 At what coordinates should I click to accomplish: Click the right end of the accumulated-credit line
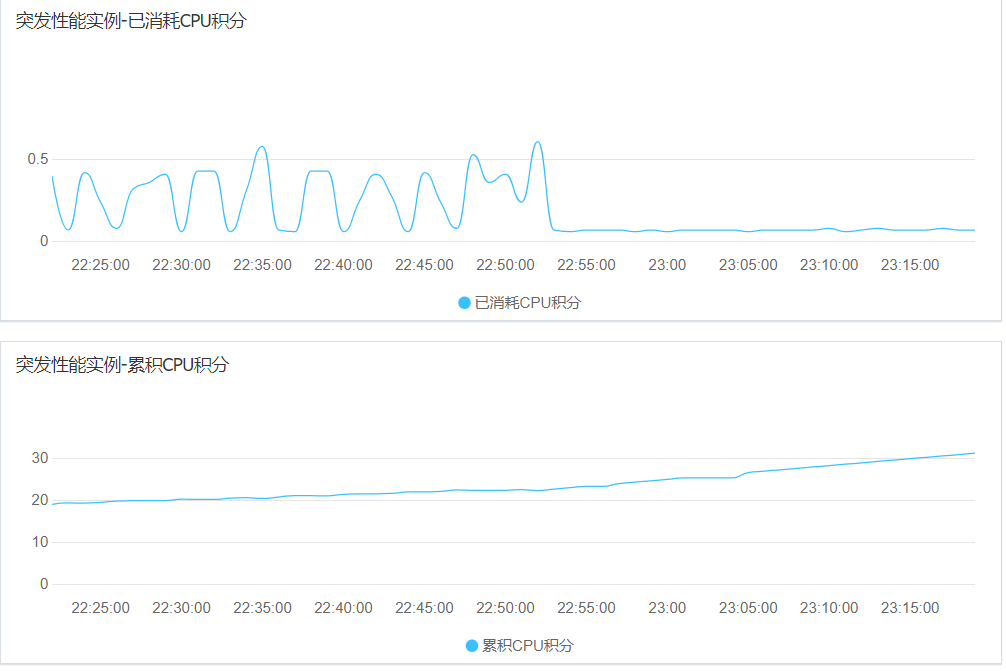pos(973,453)
